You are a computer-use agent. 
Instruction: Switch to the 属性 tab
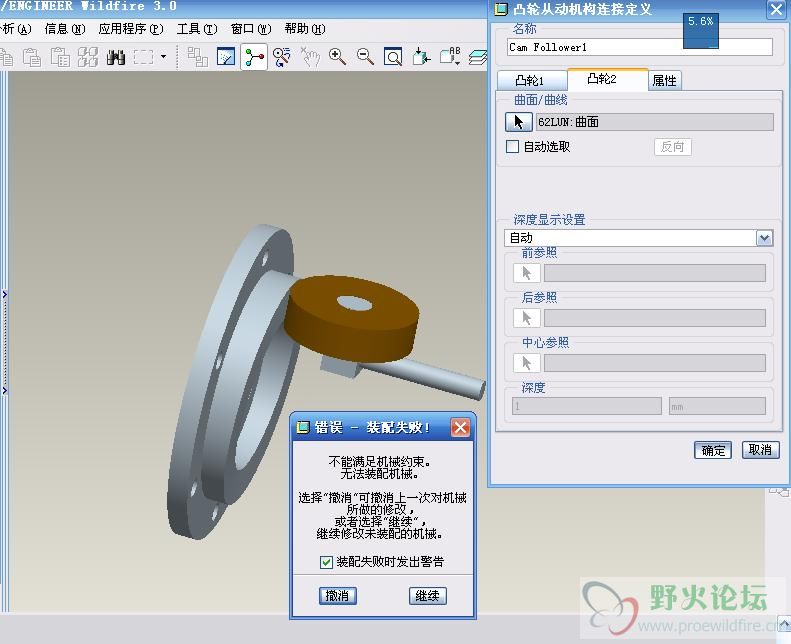coord(664,81)
